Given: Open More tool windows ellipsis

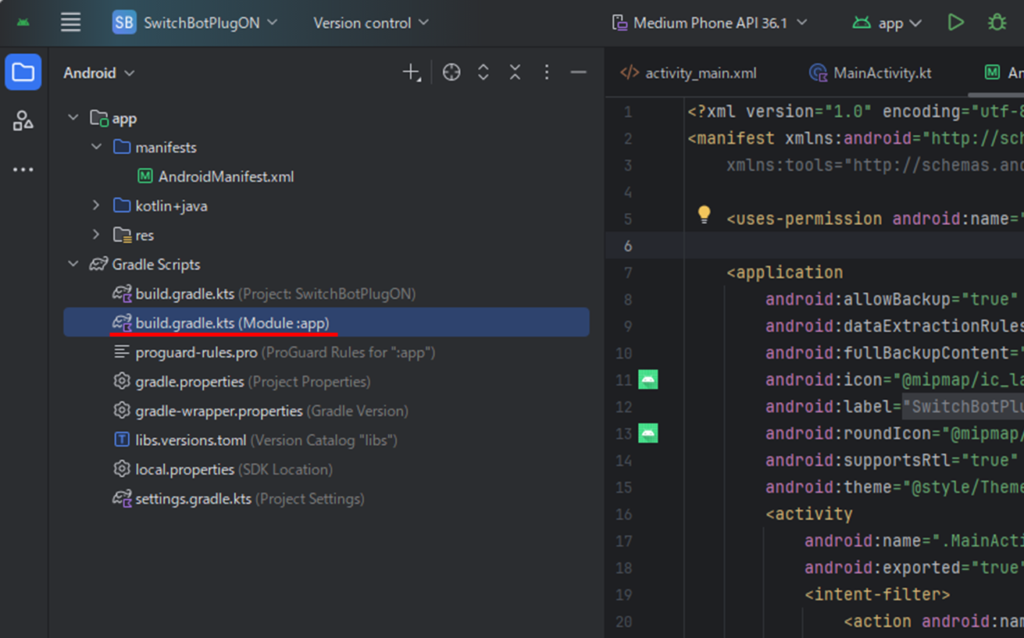Looking at the screenshot, I should click(23, 170).
